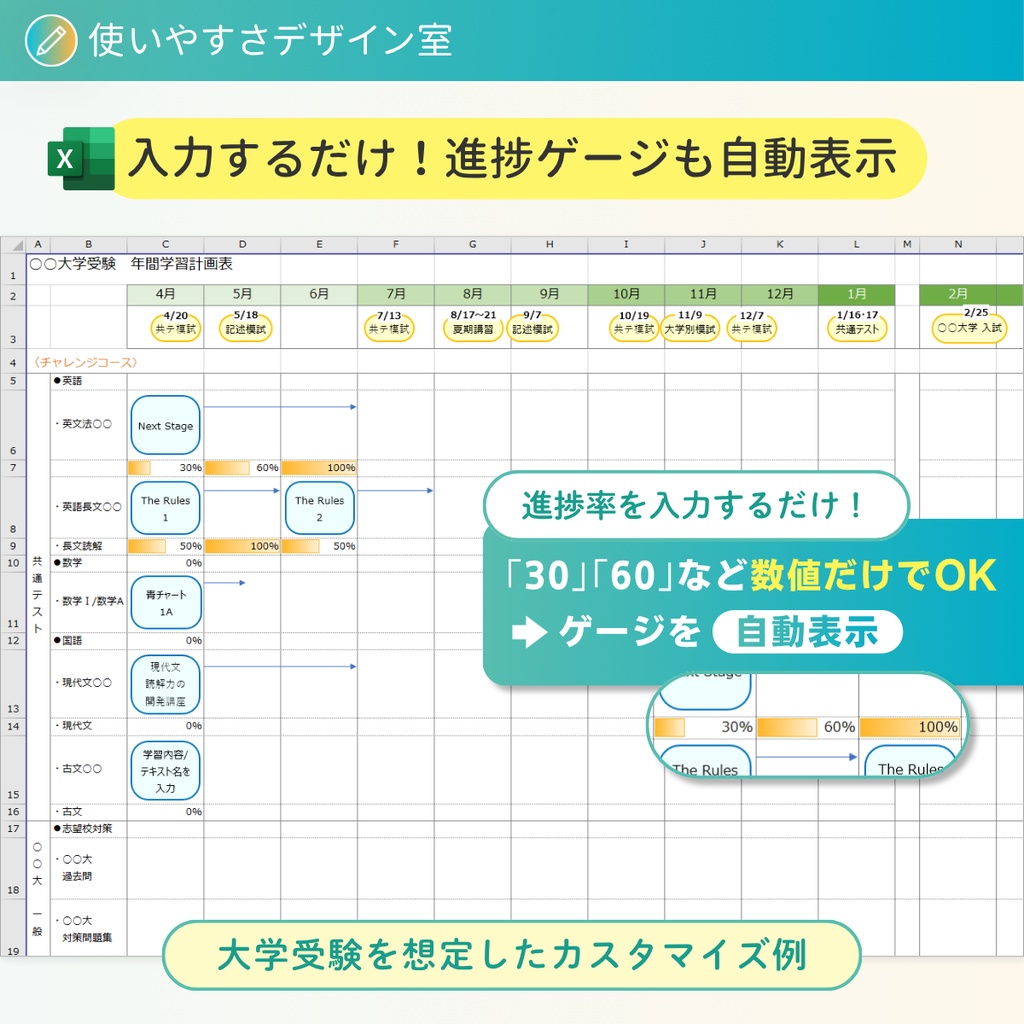Image resolution: width=1024 pixels, height=1024 pixels.
Task: Click the ・古文○○ cell
Action: [89, 769]
